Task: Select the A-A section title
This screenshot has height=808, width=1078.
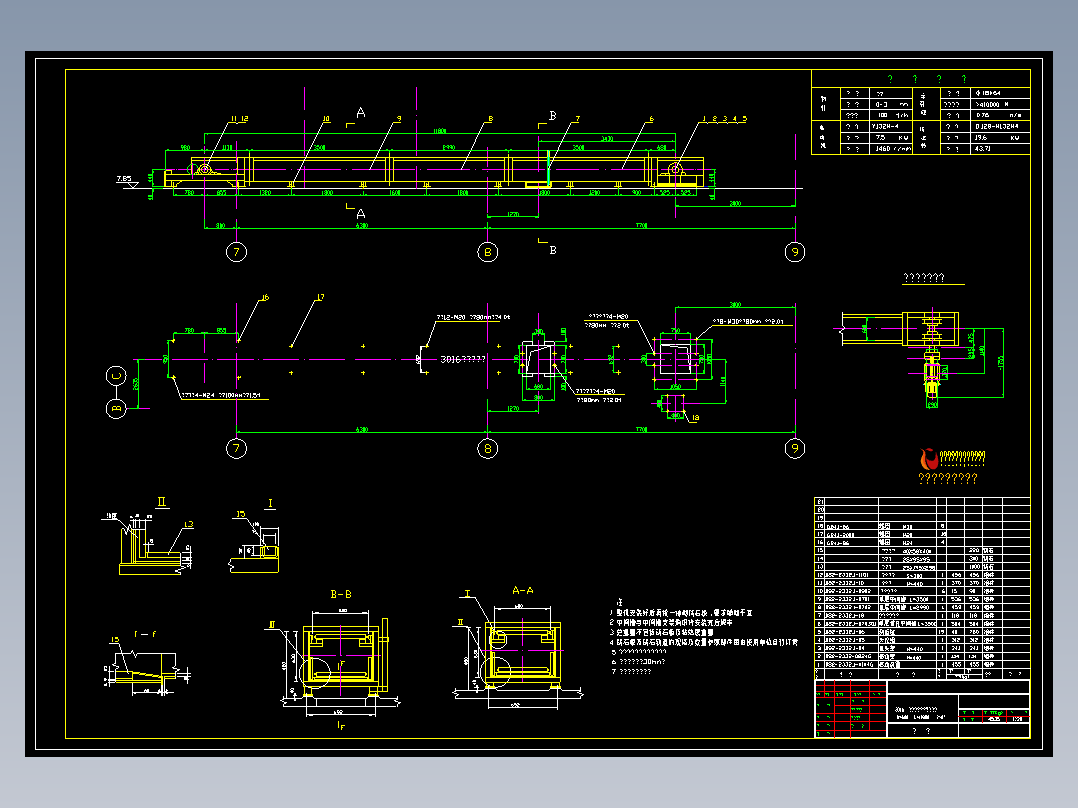Action: click(x=522, y=590)
